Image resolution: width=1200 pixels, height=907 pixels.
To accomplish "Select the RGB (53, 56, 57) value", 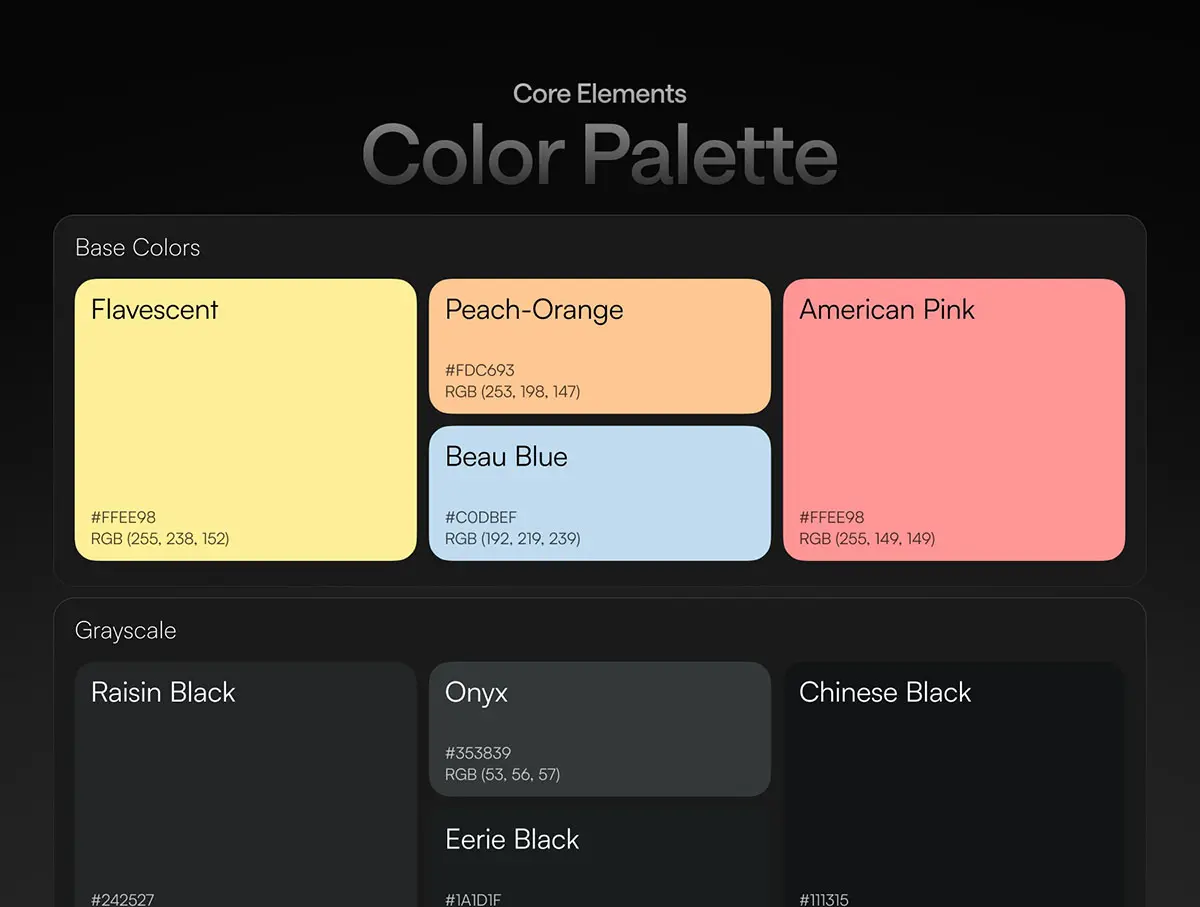I will click(502, 775).
